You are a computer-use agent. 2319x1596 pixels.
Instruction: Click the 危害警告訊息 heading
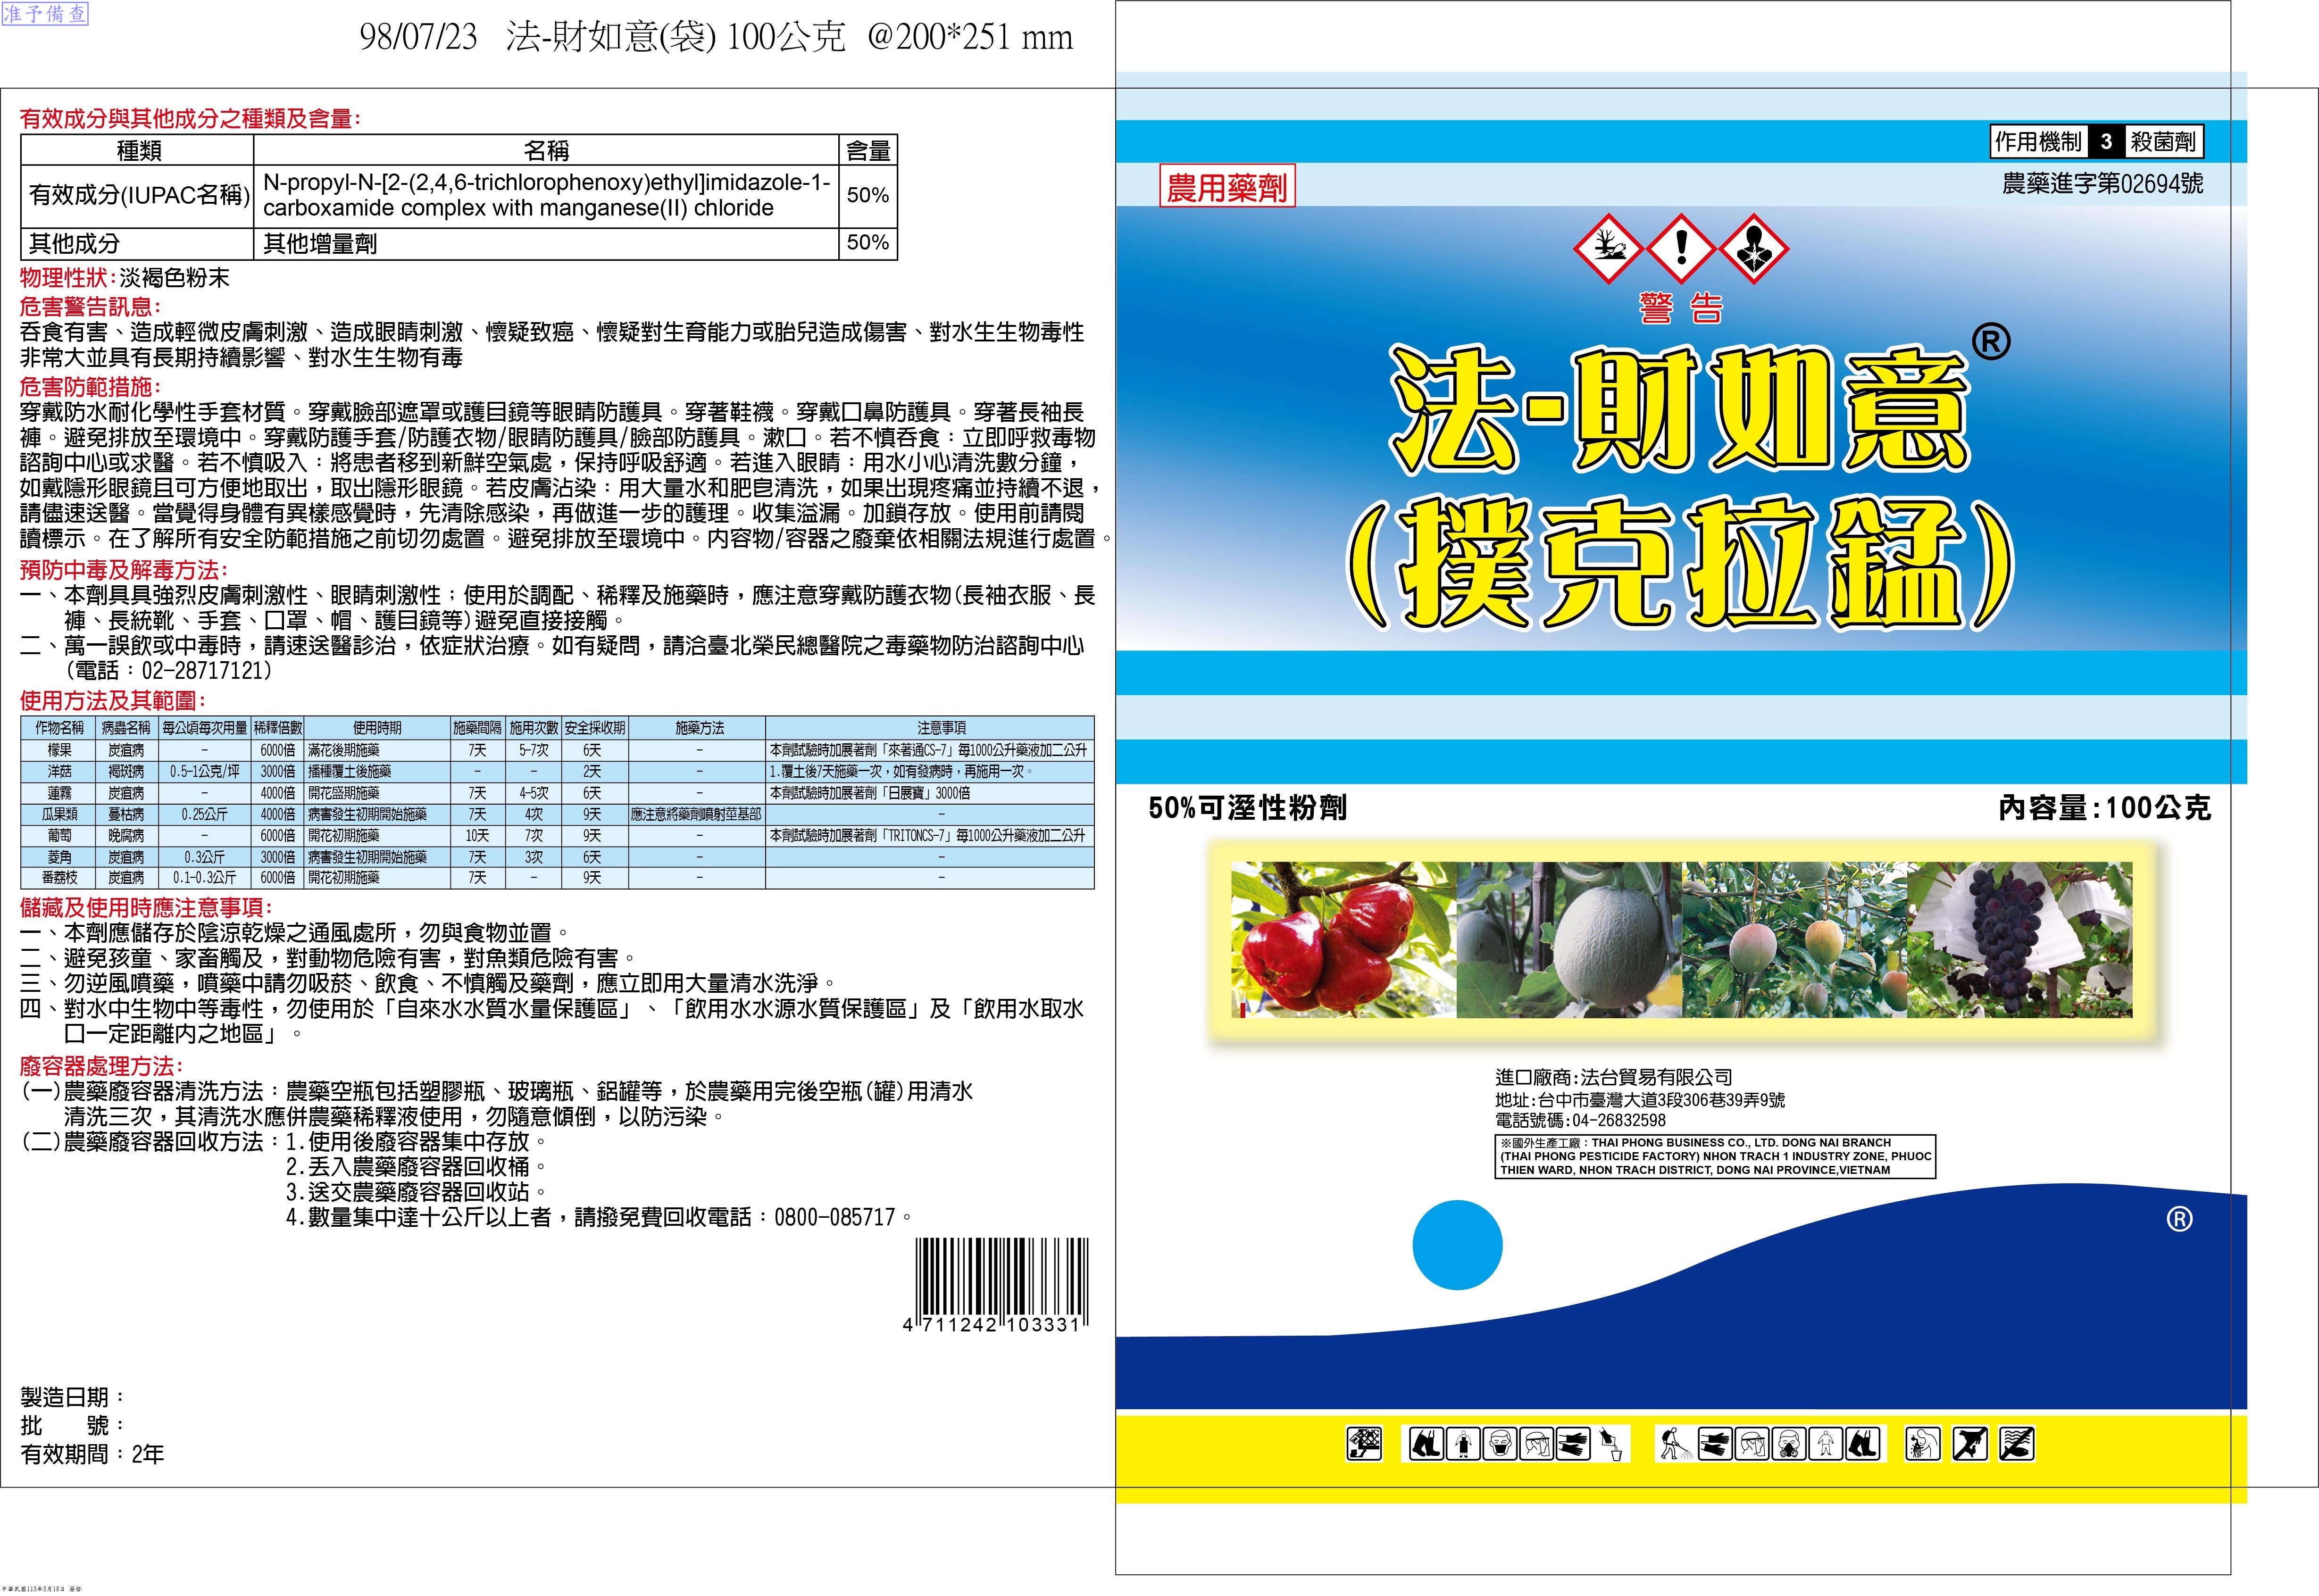pyautogui.click(x=91, y=307)
